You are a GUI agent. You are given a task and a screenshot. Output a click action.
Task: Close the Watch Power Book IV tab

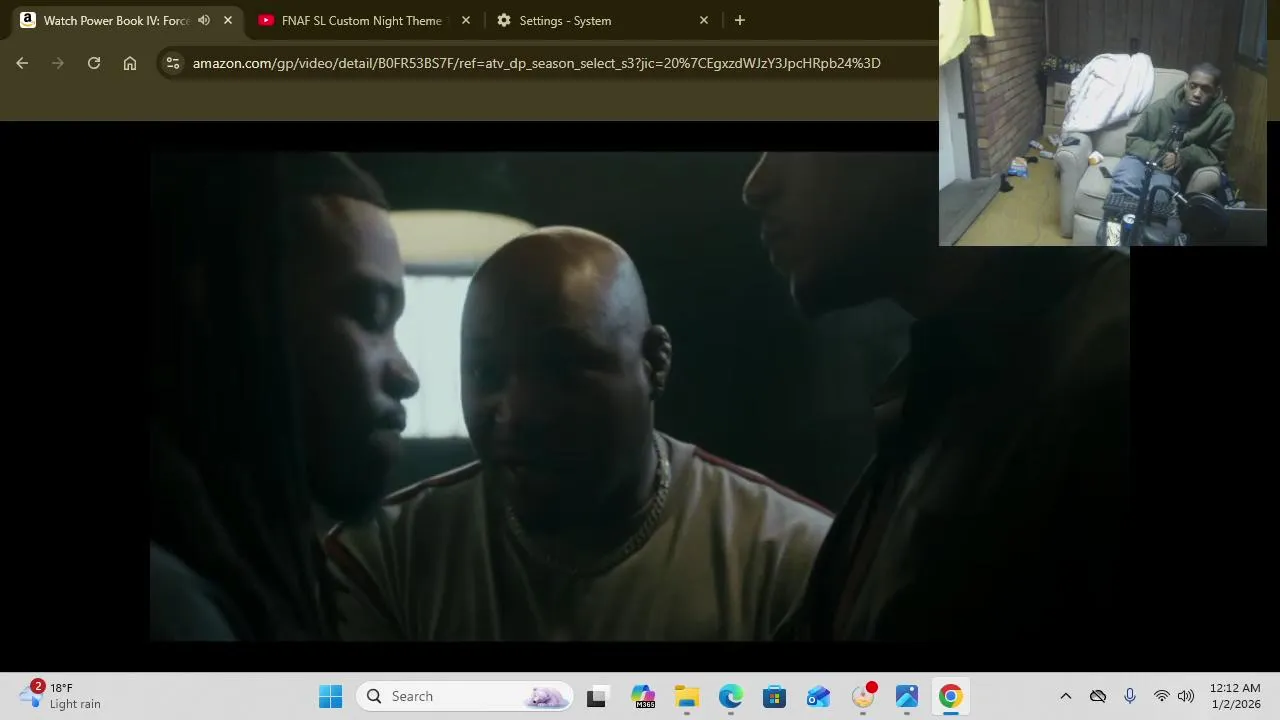[228, 20]
